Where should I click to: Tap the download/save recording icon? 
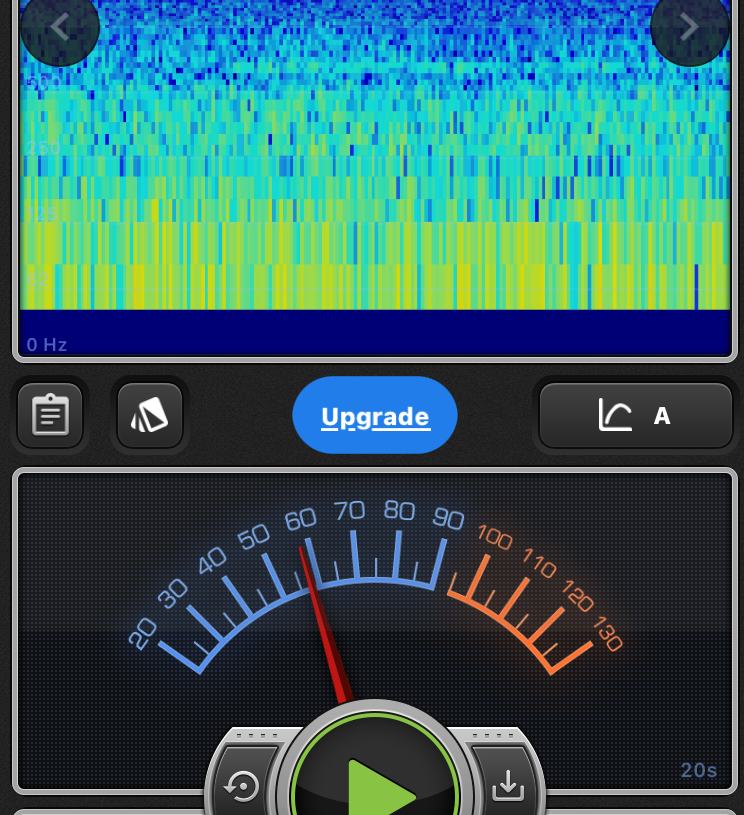(508, 787)
